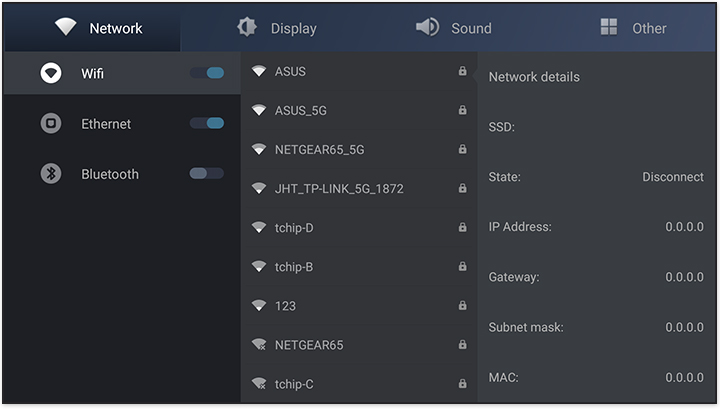
Task: Click the signal icon next to NETGEAR65_5G
Action: [x=259, y=150]
